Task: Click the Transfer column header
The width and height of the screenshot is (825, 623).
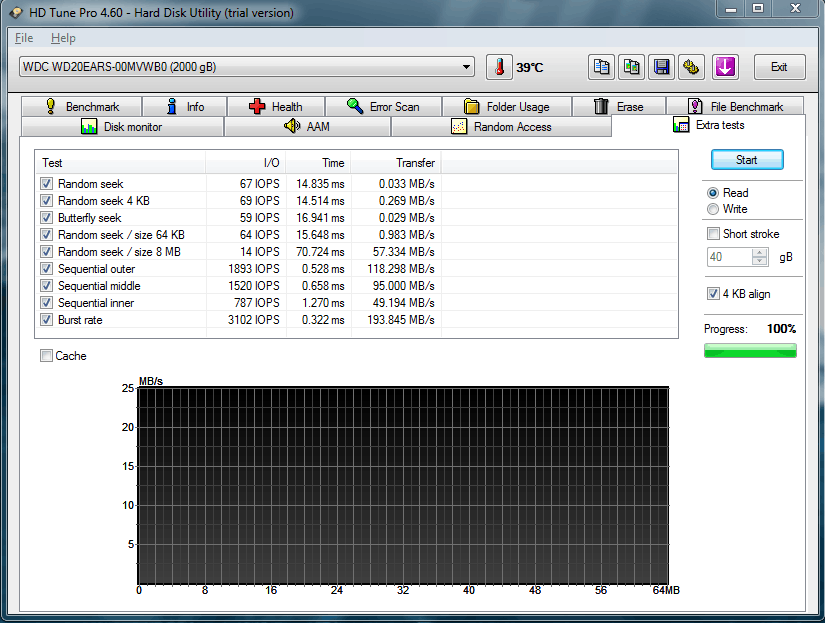Action: click(x=396, y=163)
